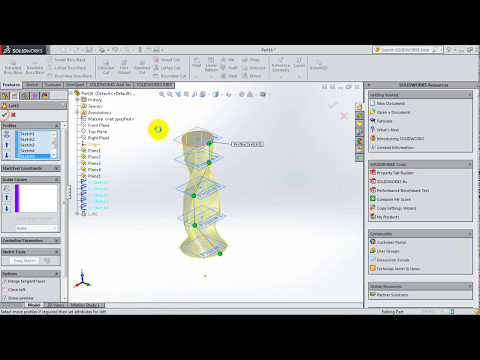Click the Tutorials link
Viewport: 480px width, 360px height.
(384, 121)
